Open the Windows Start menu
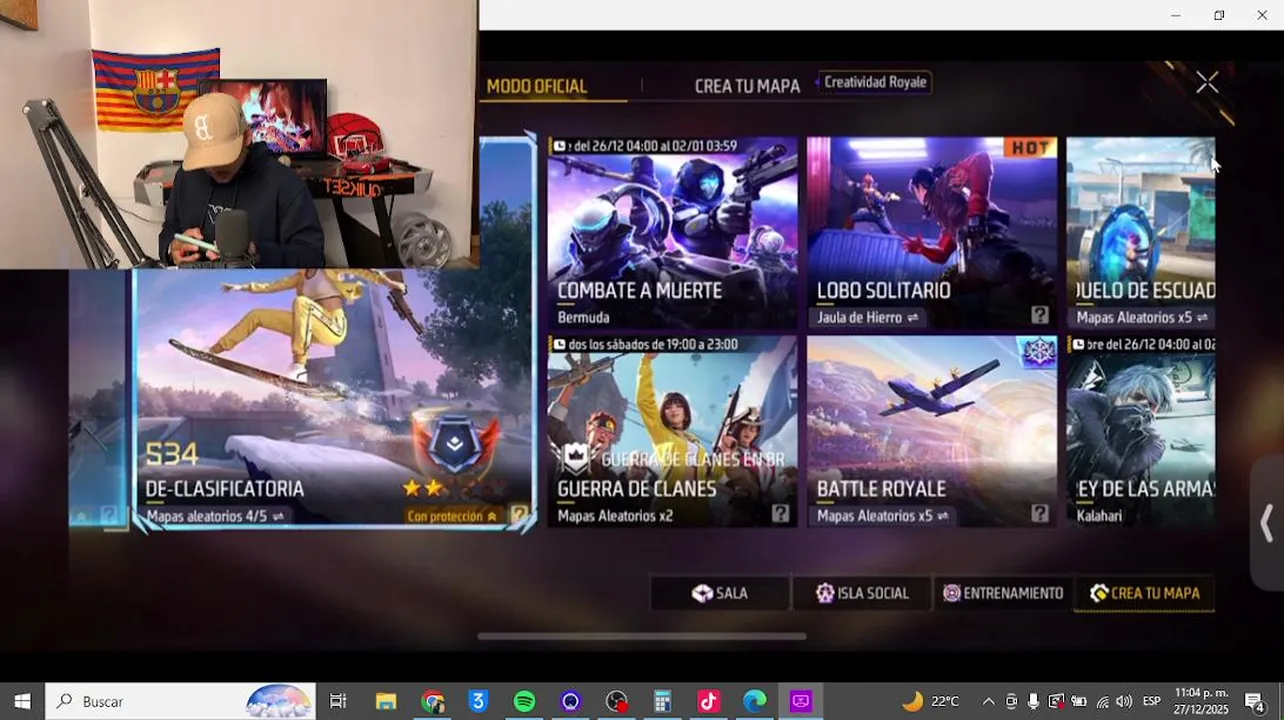This screenshot has width=1284, height=720. pos(22,701)
